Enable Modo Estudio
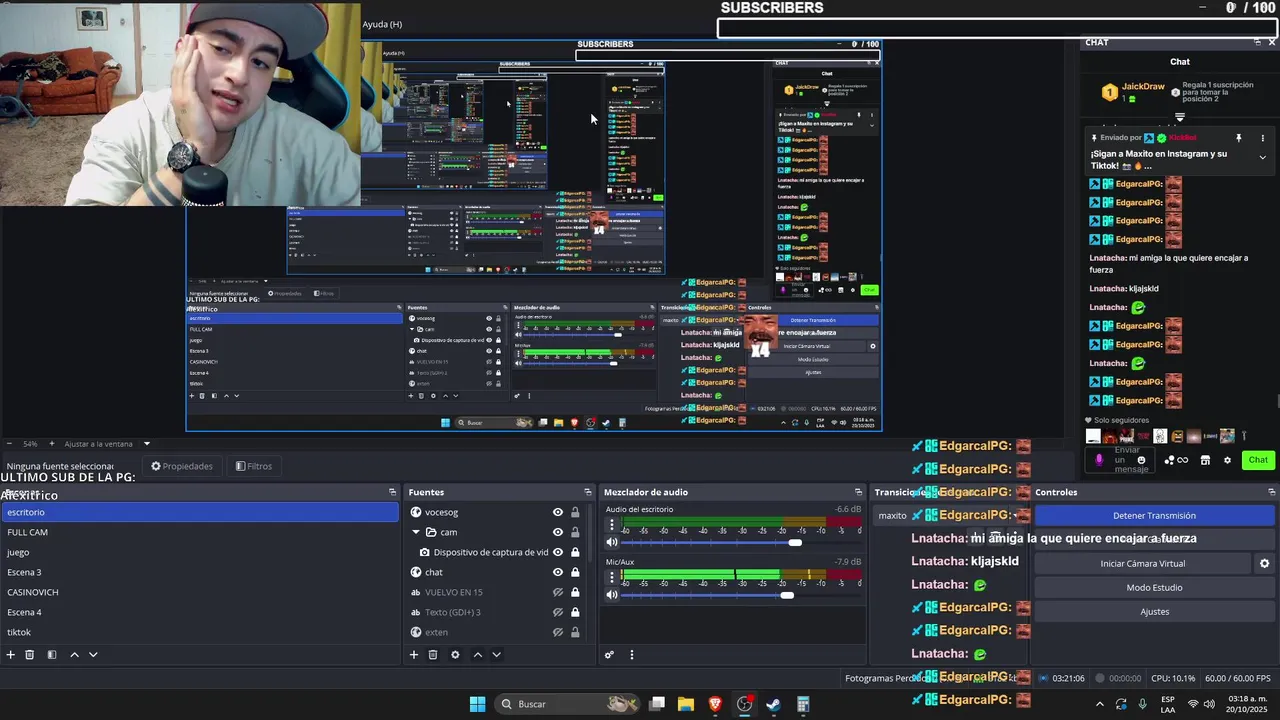This screenshot has height=720, width=1280. click(1154, 588)
